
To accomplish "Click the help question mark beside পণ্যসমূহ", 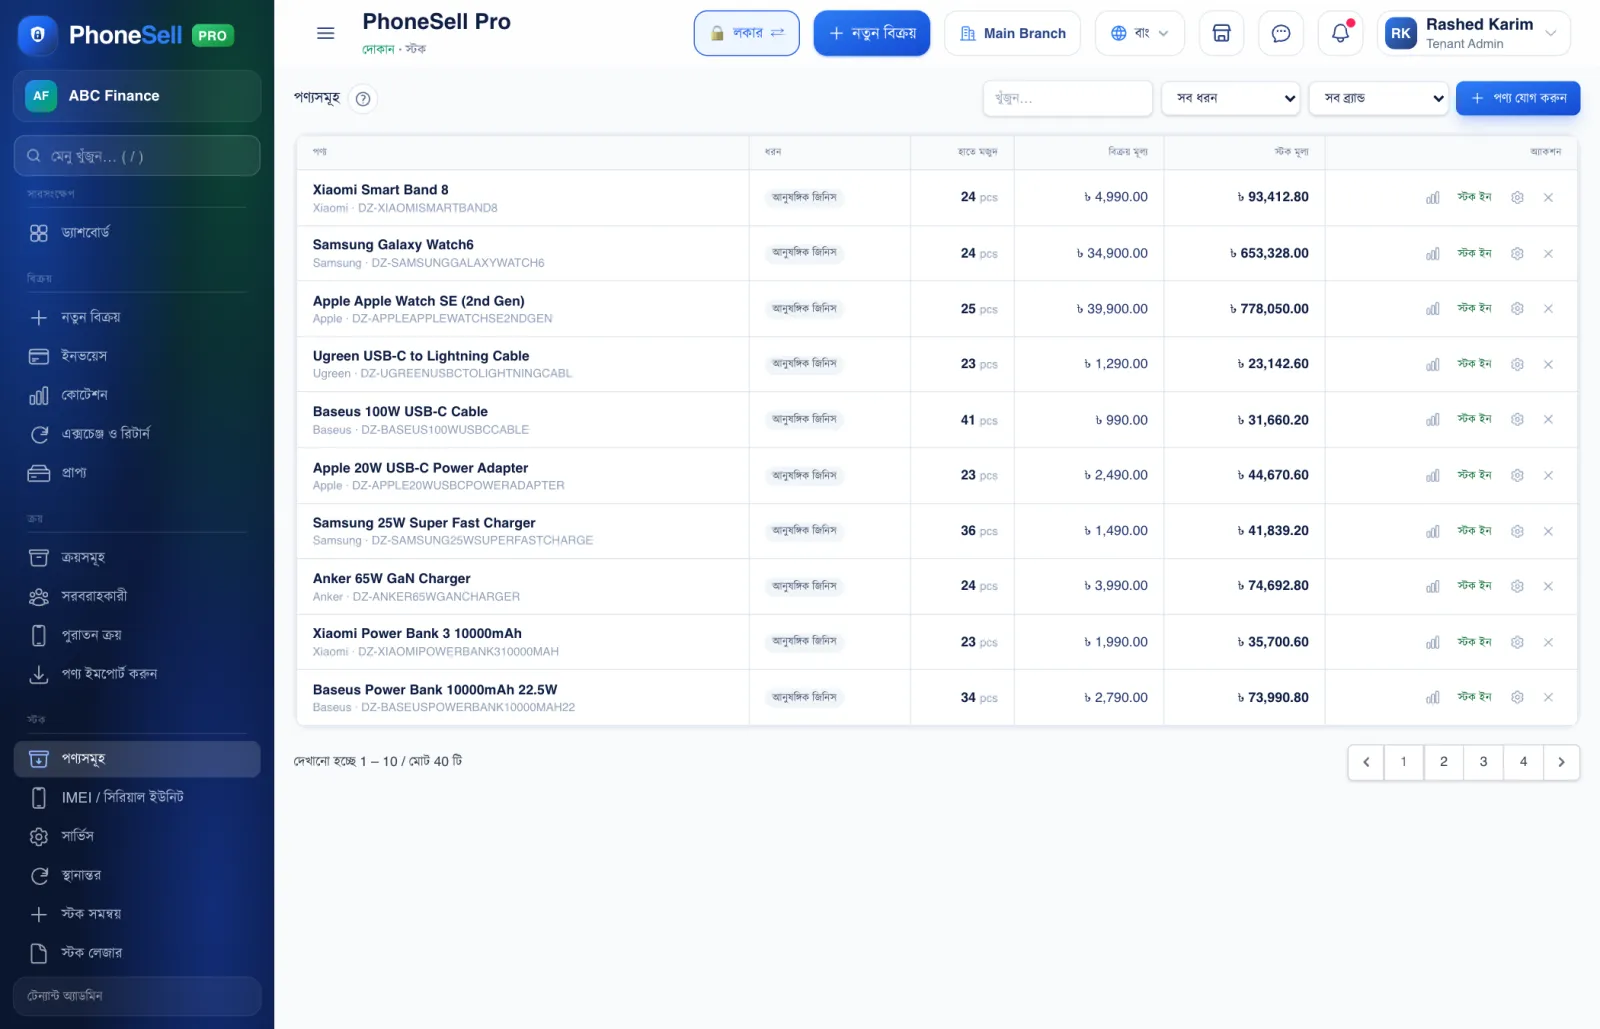I will [363, 98].
